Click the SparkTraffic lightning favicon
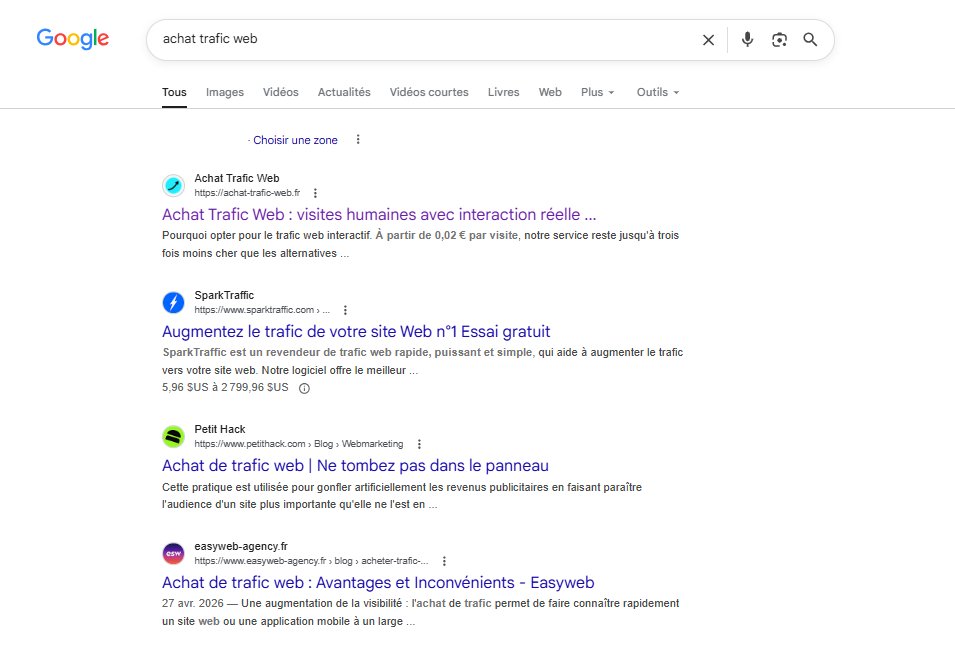This screenshot has height=645, width=955. coord(174,302)
